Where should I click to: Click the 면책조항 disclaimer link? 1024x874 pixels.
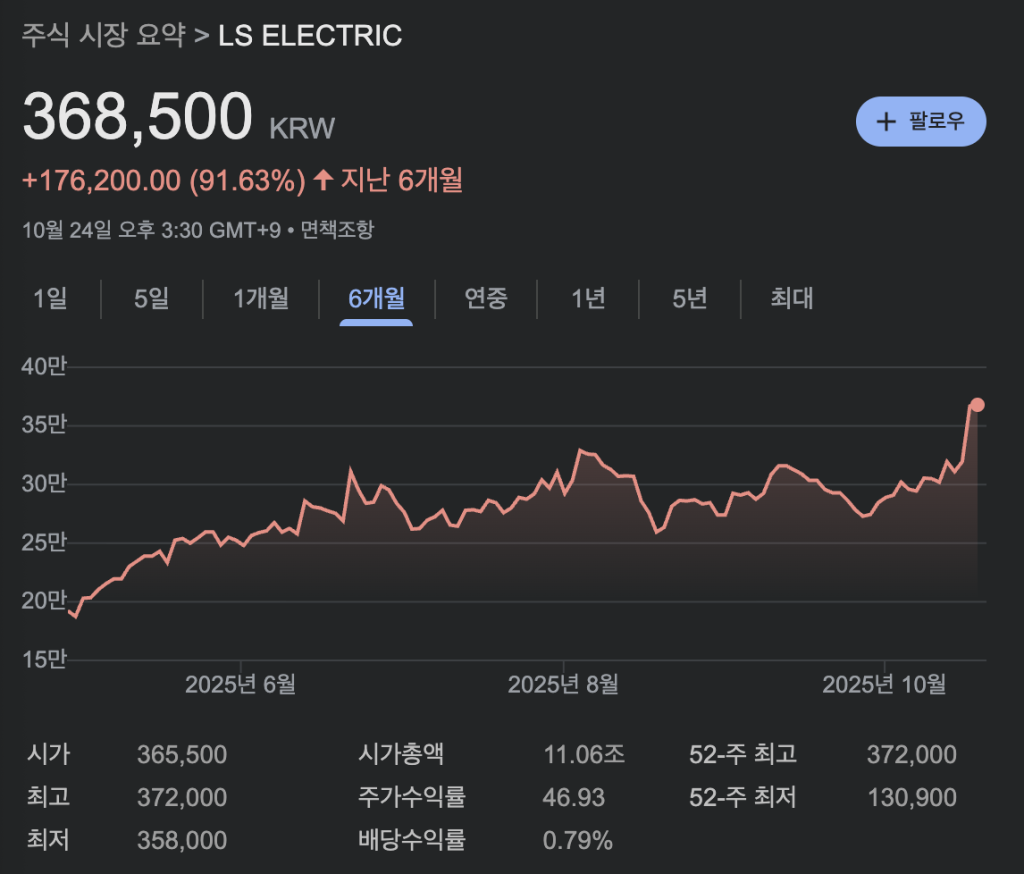click(343, 229)
